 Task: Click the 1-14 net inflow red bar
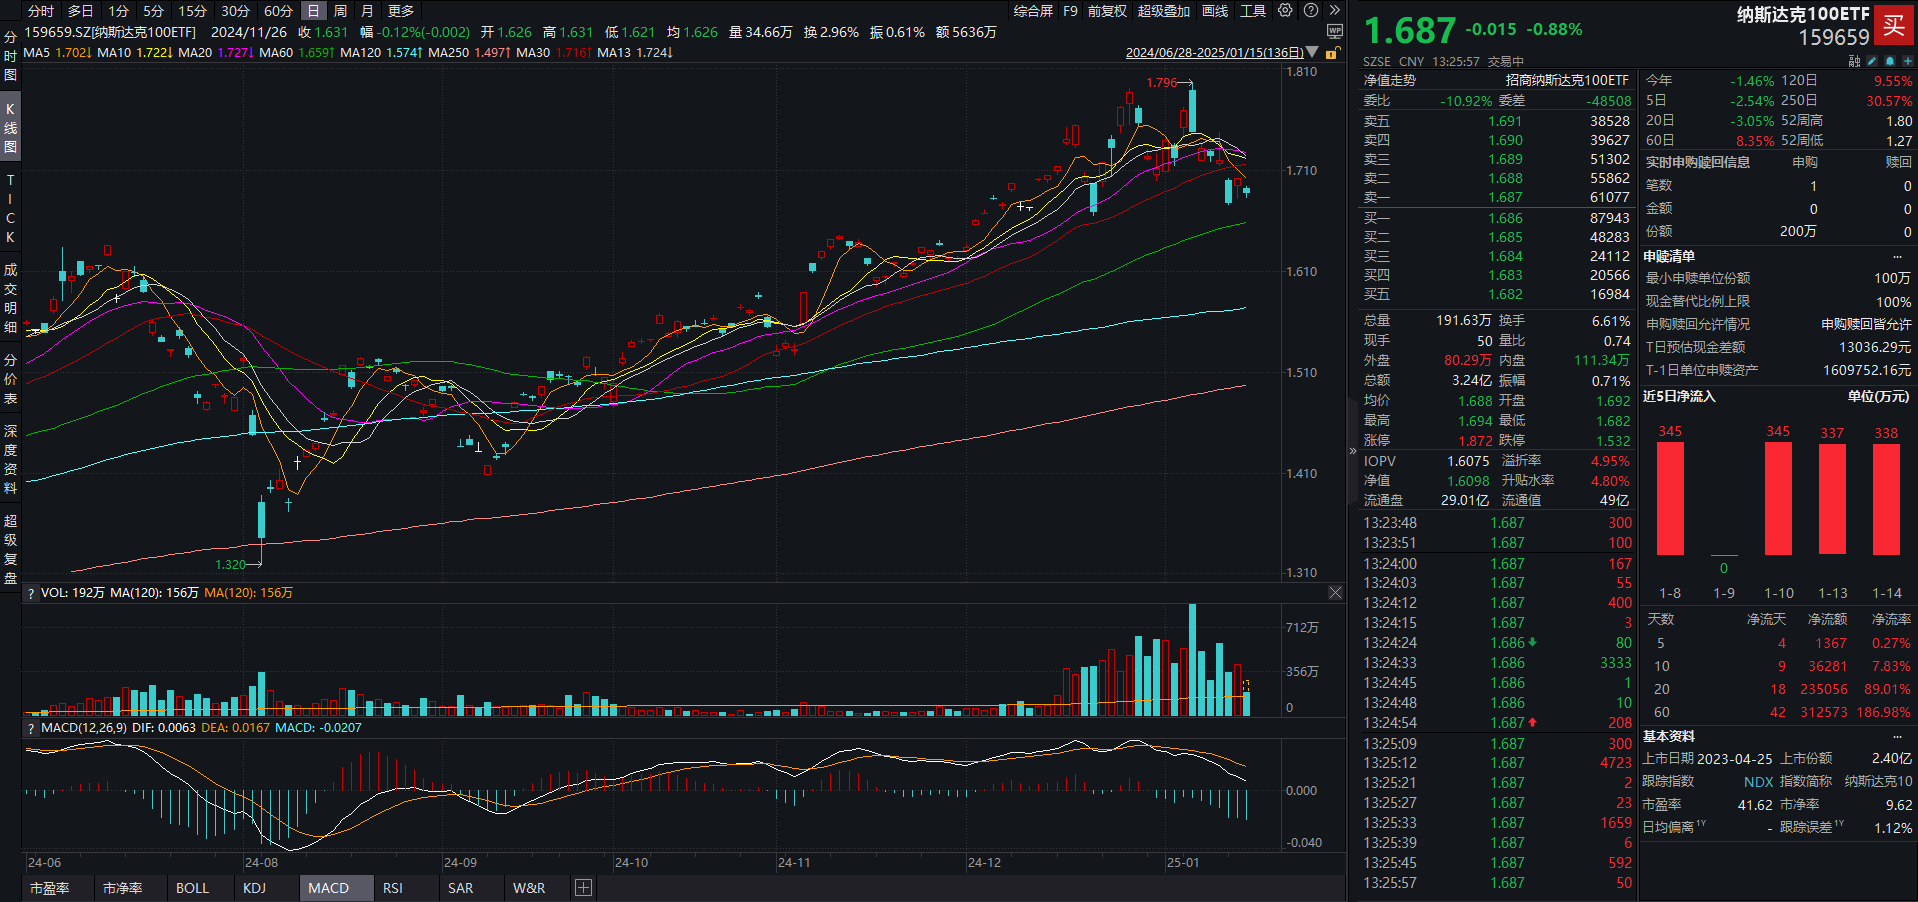(x=1886, y=499)
